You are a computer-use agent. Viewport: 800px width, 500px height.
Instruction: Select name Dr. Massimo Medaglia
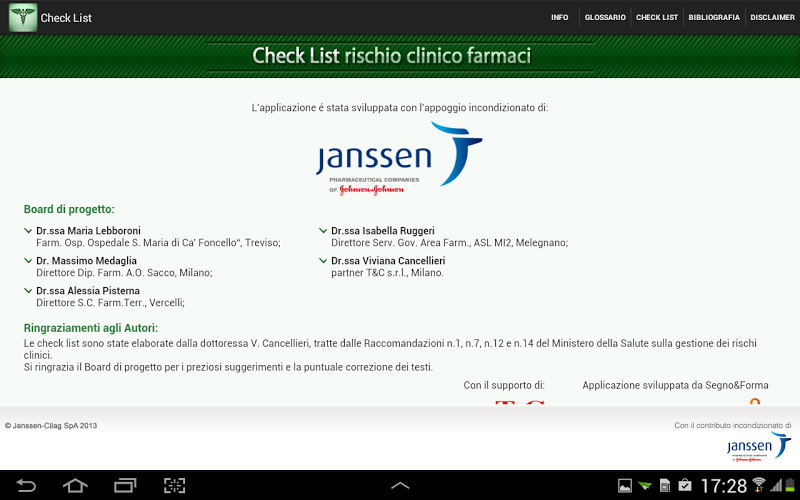[x=86, y=261]
